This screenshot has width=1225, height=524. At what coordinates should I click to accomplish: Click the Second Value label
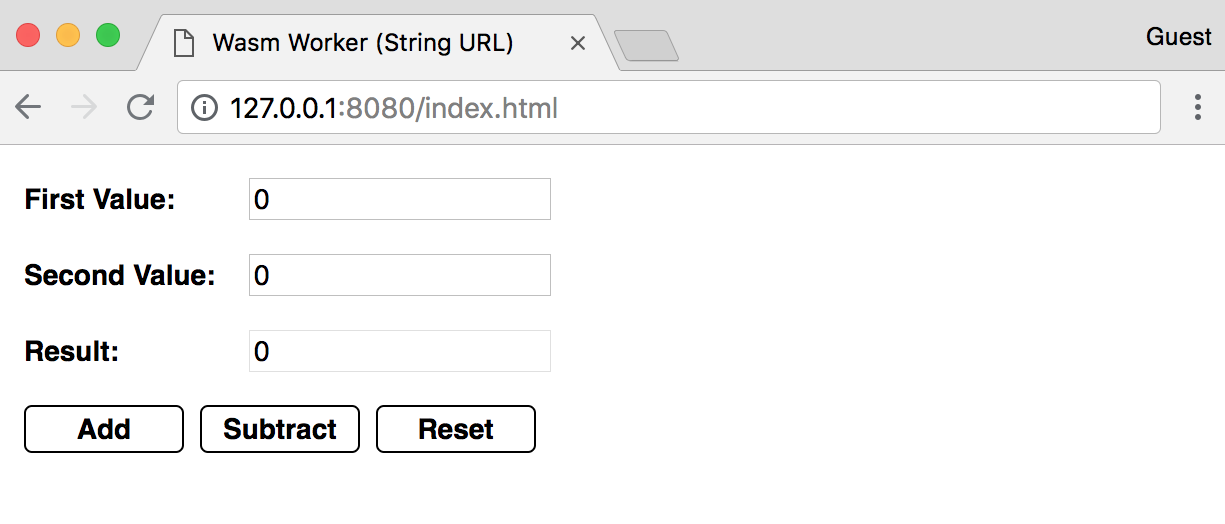[120, 275]
